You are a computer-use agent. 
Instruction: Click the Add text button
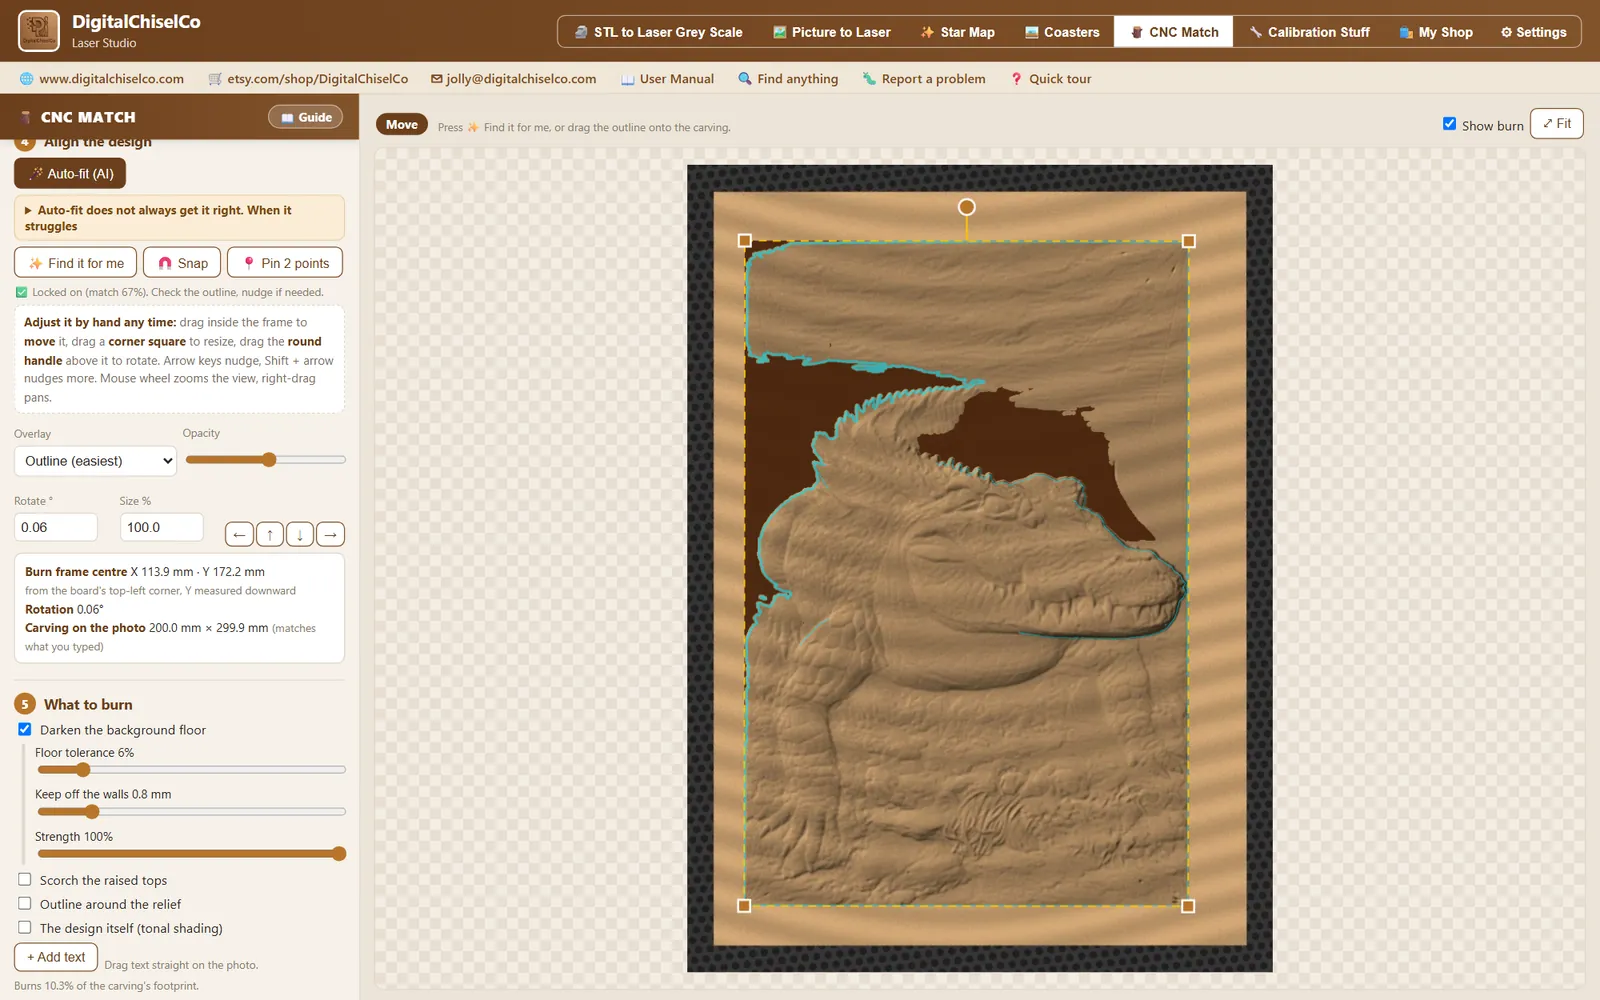click(56, 957)
